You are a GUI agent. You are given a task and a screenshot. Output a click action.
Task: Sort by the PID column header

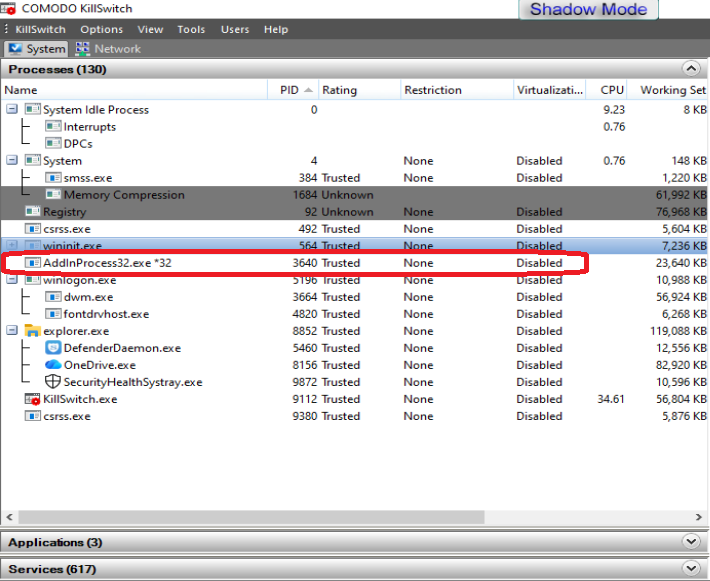(293, 90)
